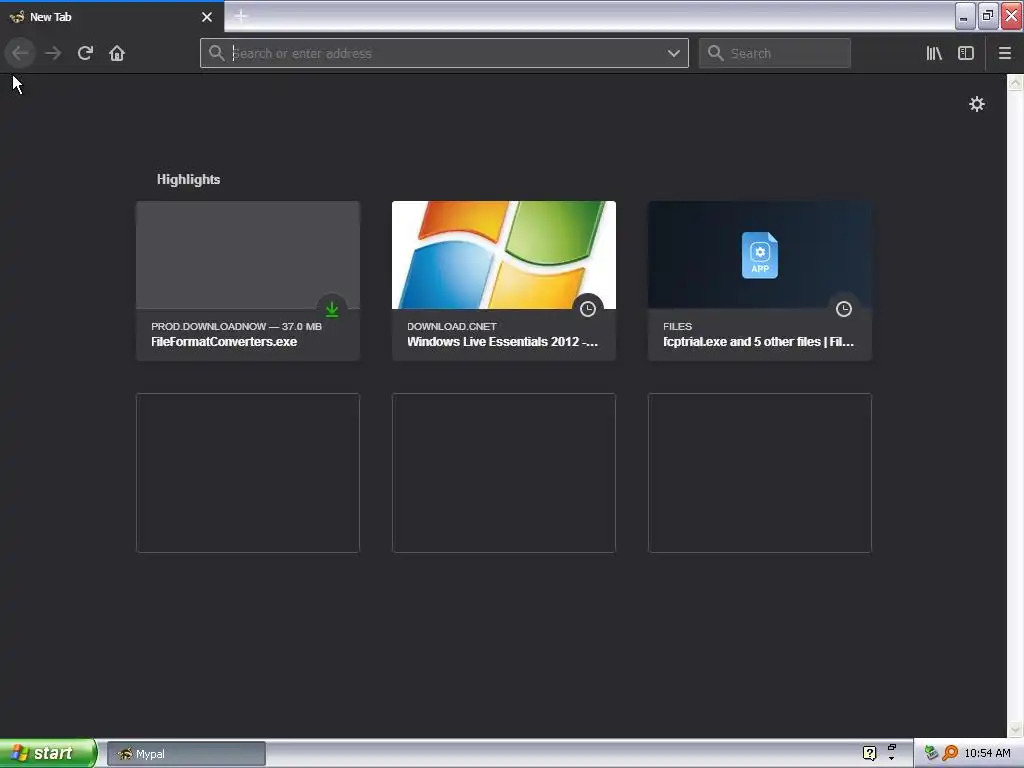Click the PROD.DOWNLOADNOW — 37.0 MB label

point(236,326)
